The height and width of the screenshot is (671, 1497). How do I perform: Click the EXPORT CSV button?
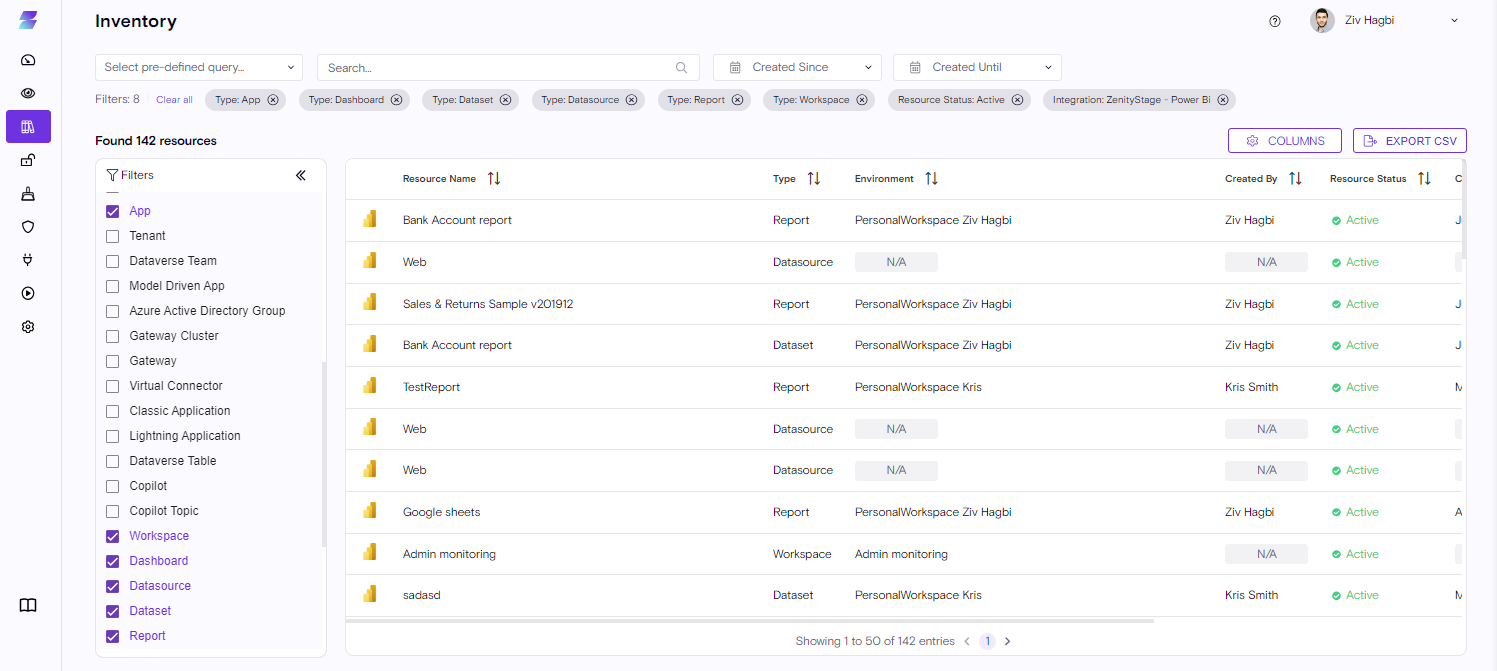coord(1410,141)
